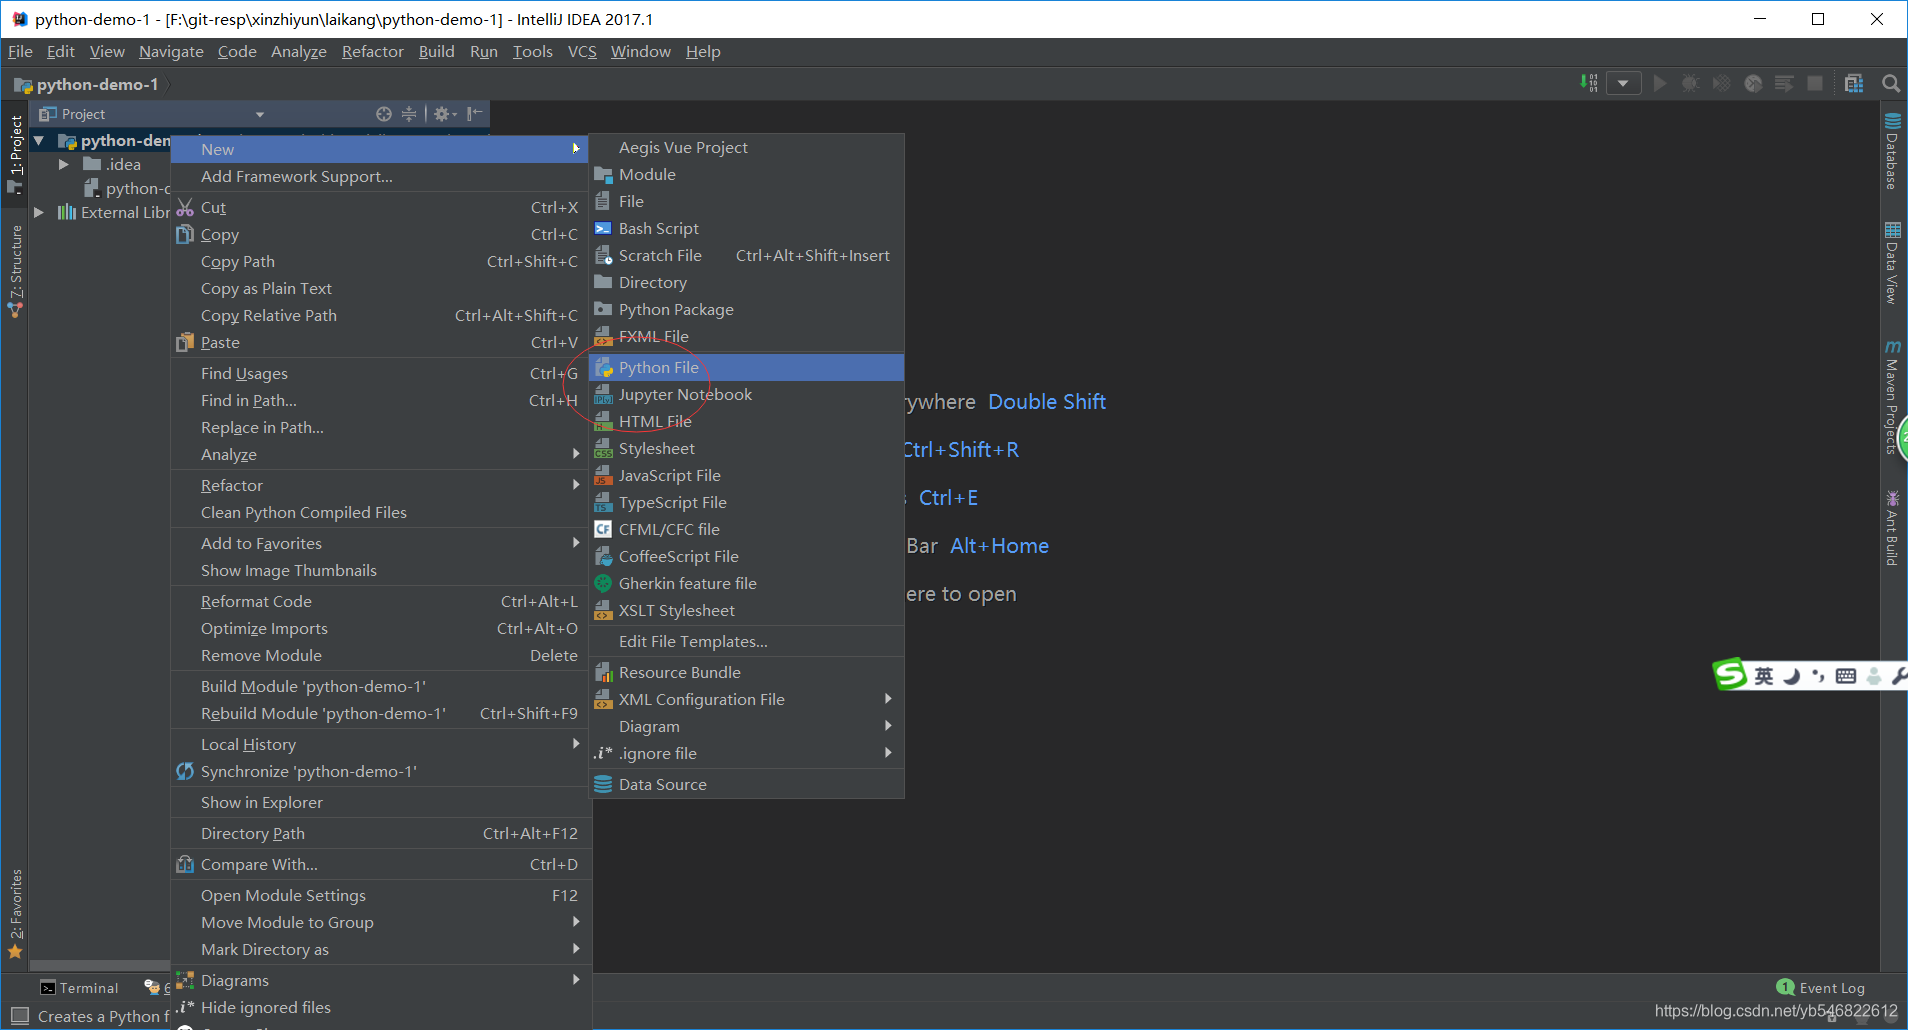Screen dimensions: 1908x1030
Task: Expand the .ignore file submenu
Action: 747,754
